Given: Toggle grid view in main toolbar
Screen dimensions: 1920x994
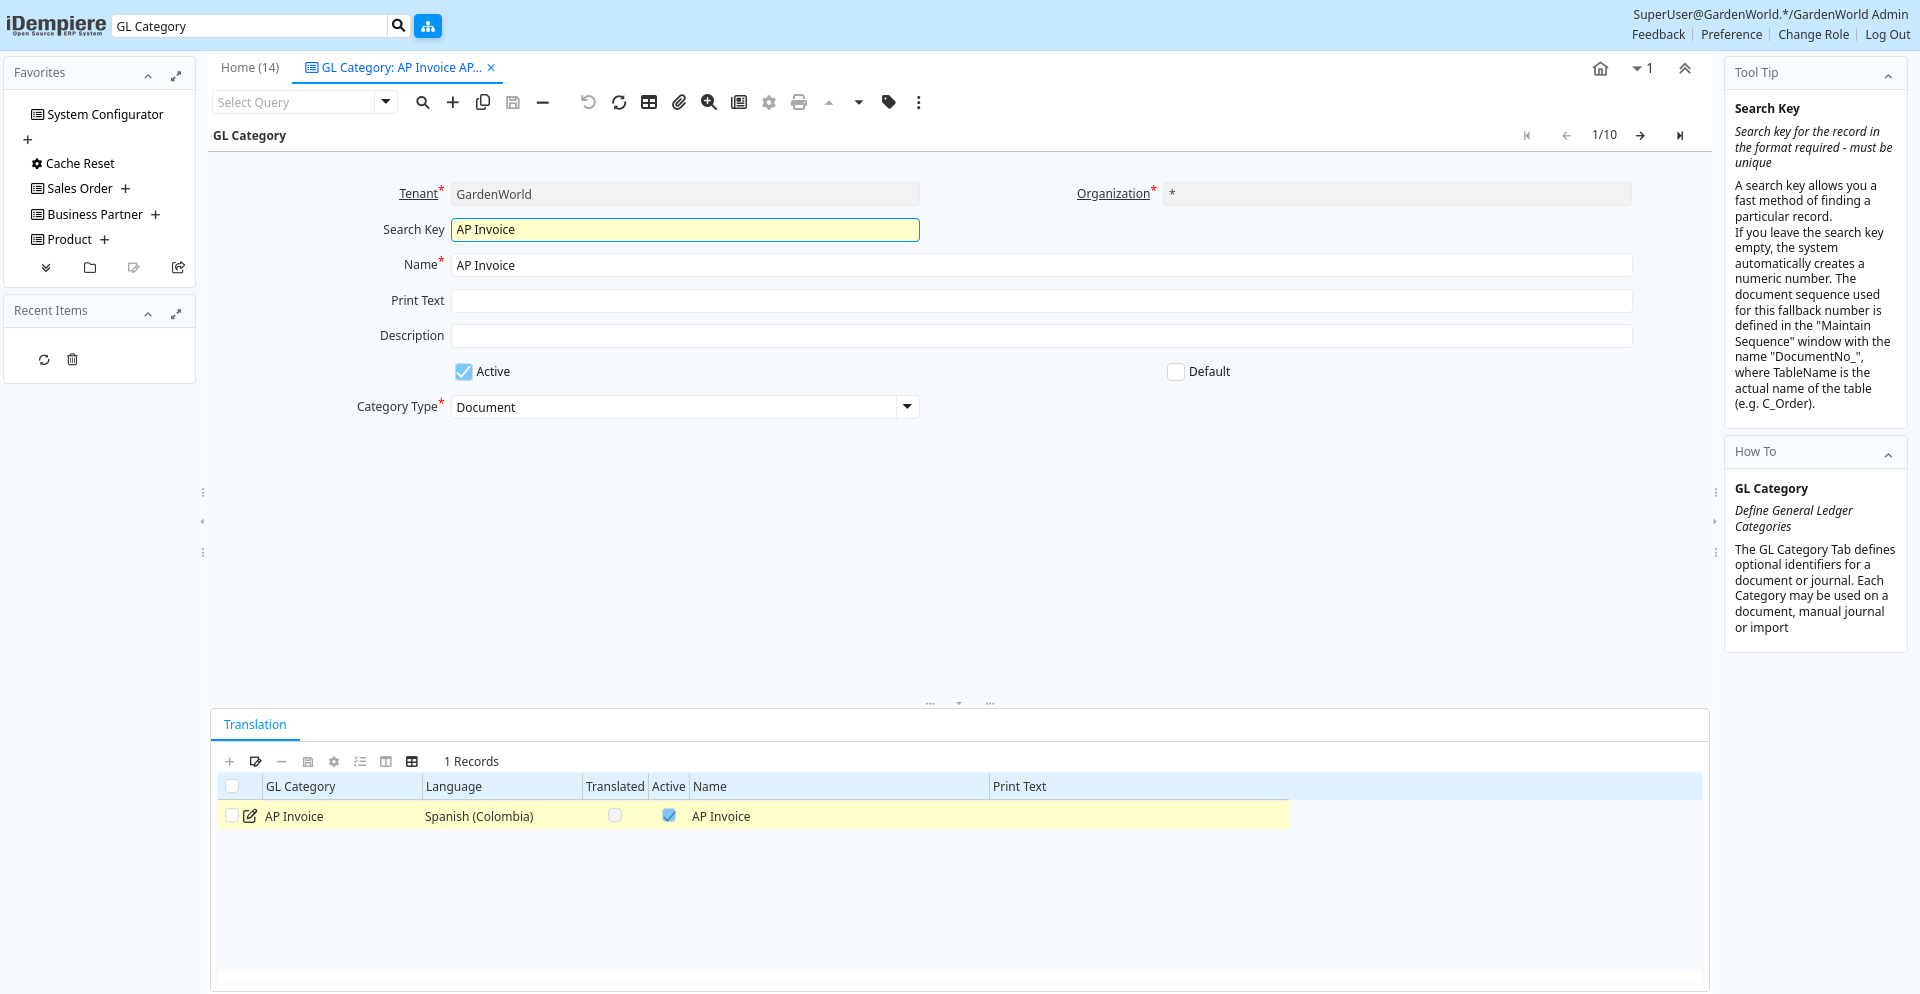Looking at the screenshot, I should coord(649,103).
